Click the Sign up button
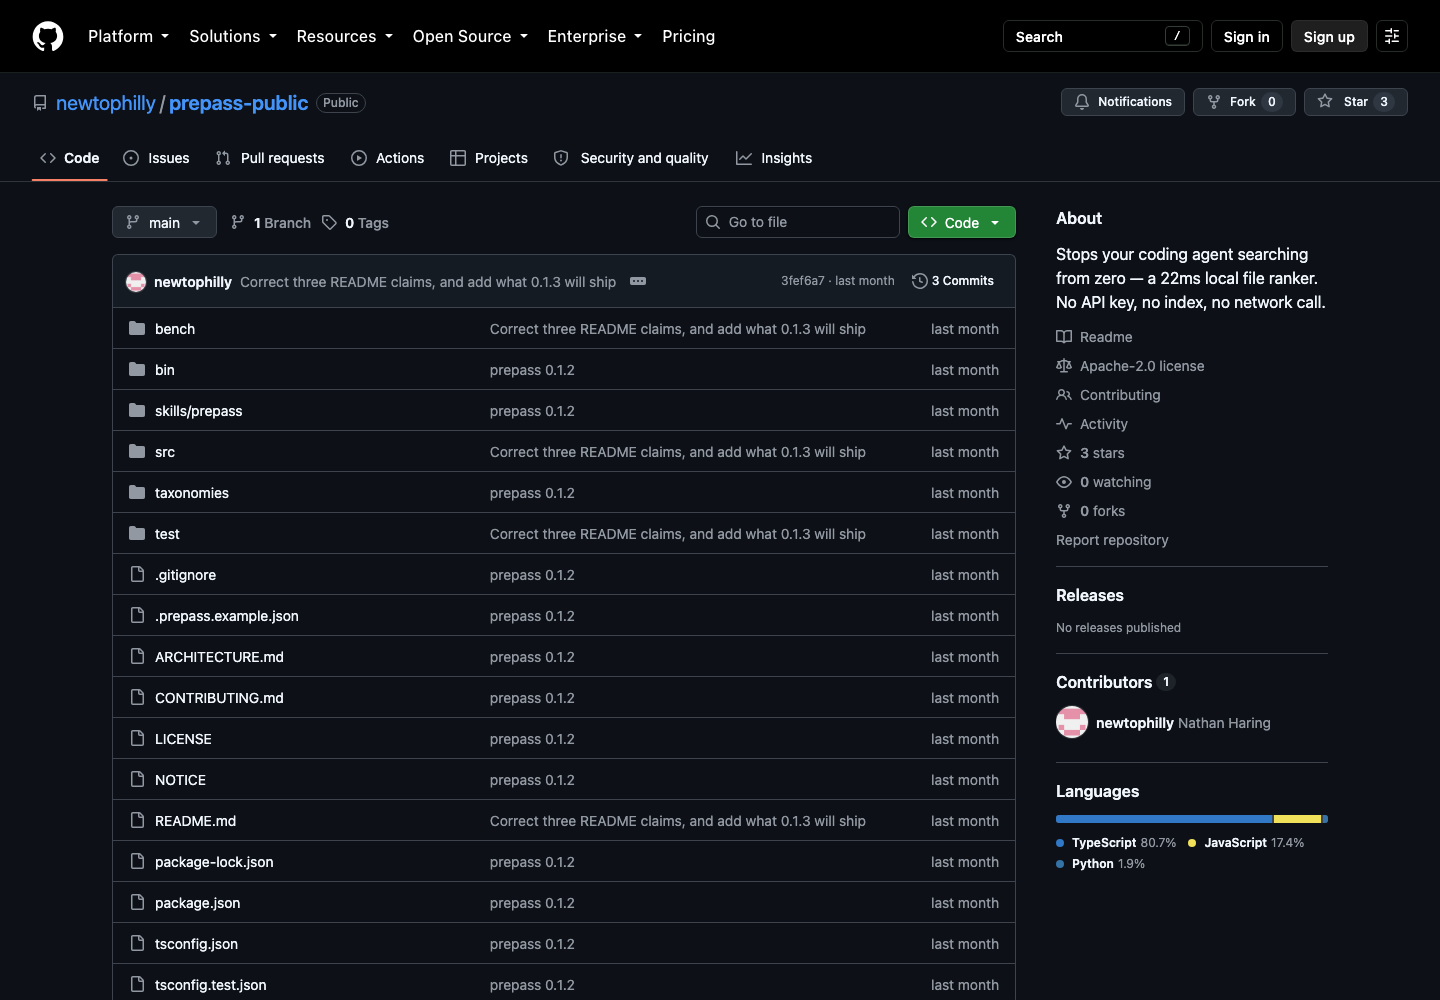 tap(1329, 36)
